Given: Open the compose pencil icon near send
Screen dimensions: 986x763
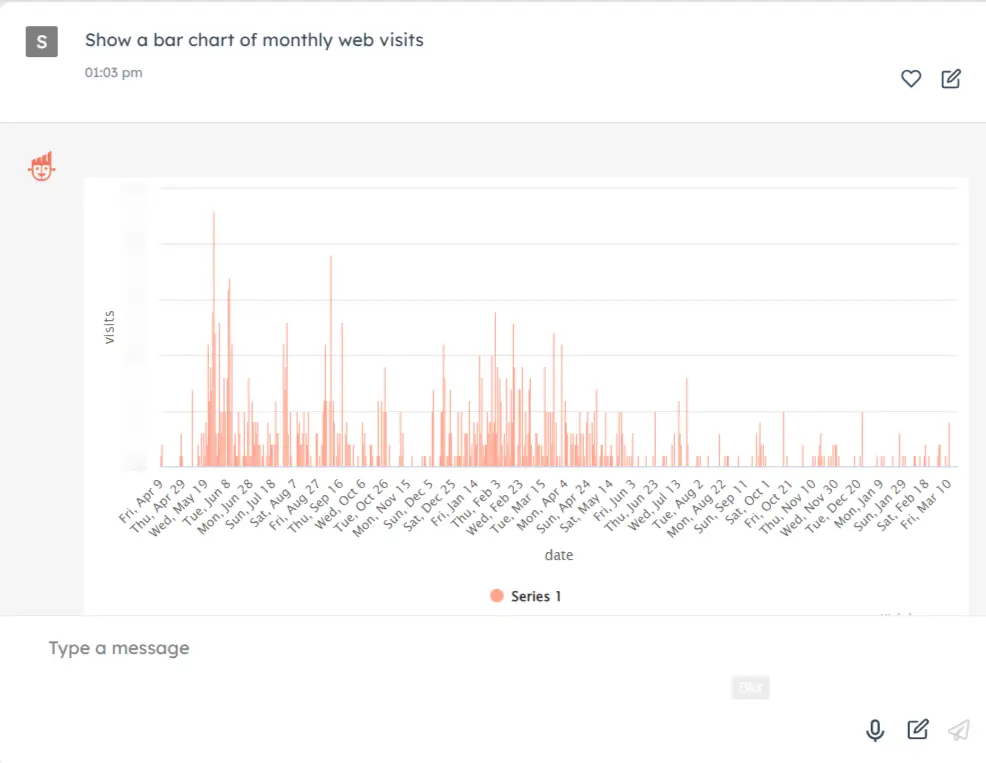Looking at the screenshot, I should [918, 730].
